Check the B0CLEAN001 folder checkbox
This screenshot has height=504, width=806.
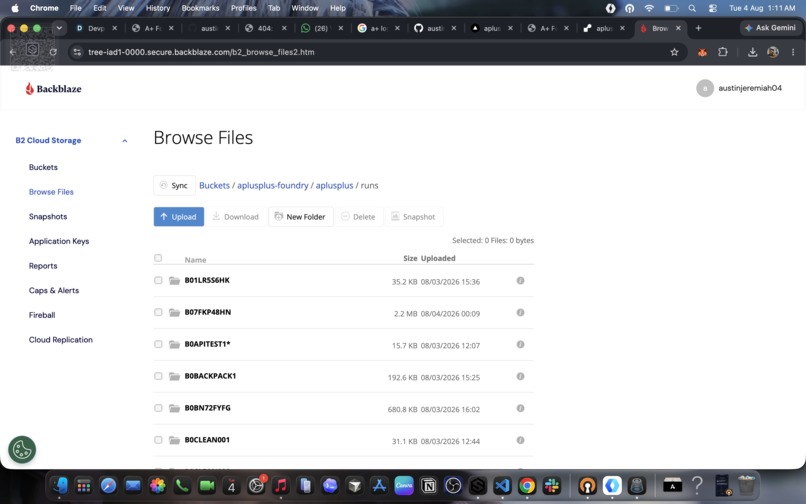pos(158,440)
